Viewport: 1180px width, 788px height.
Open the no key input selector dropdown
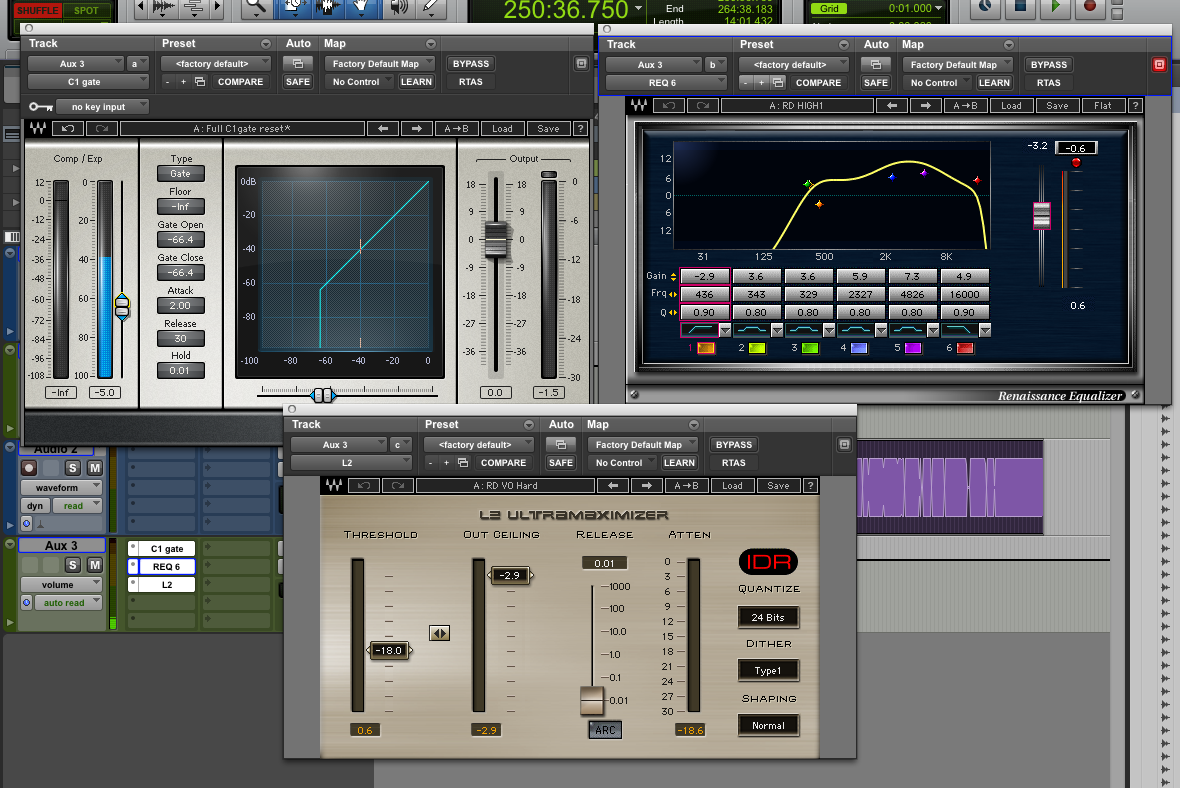(x=104, y=107)
